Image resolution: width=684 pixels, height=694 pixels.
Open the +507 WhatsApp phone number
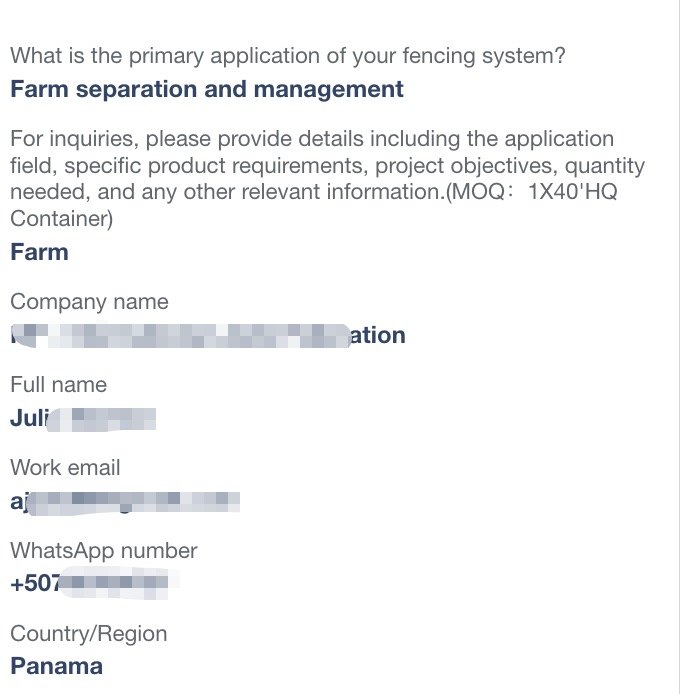pos(89,583)
